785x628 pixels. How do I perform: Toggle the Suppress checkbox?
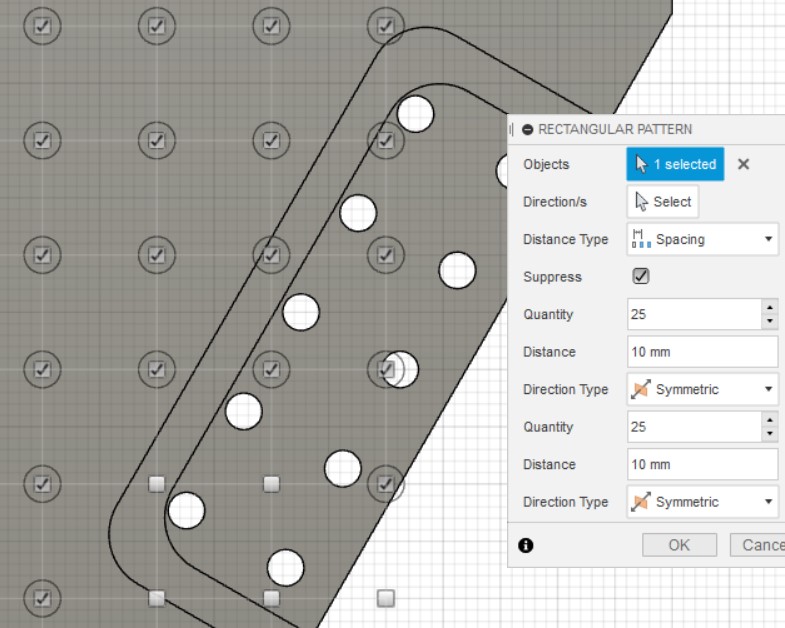[x=641, y=277]
